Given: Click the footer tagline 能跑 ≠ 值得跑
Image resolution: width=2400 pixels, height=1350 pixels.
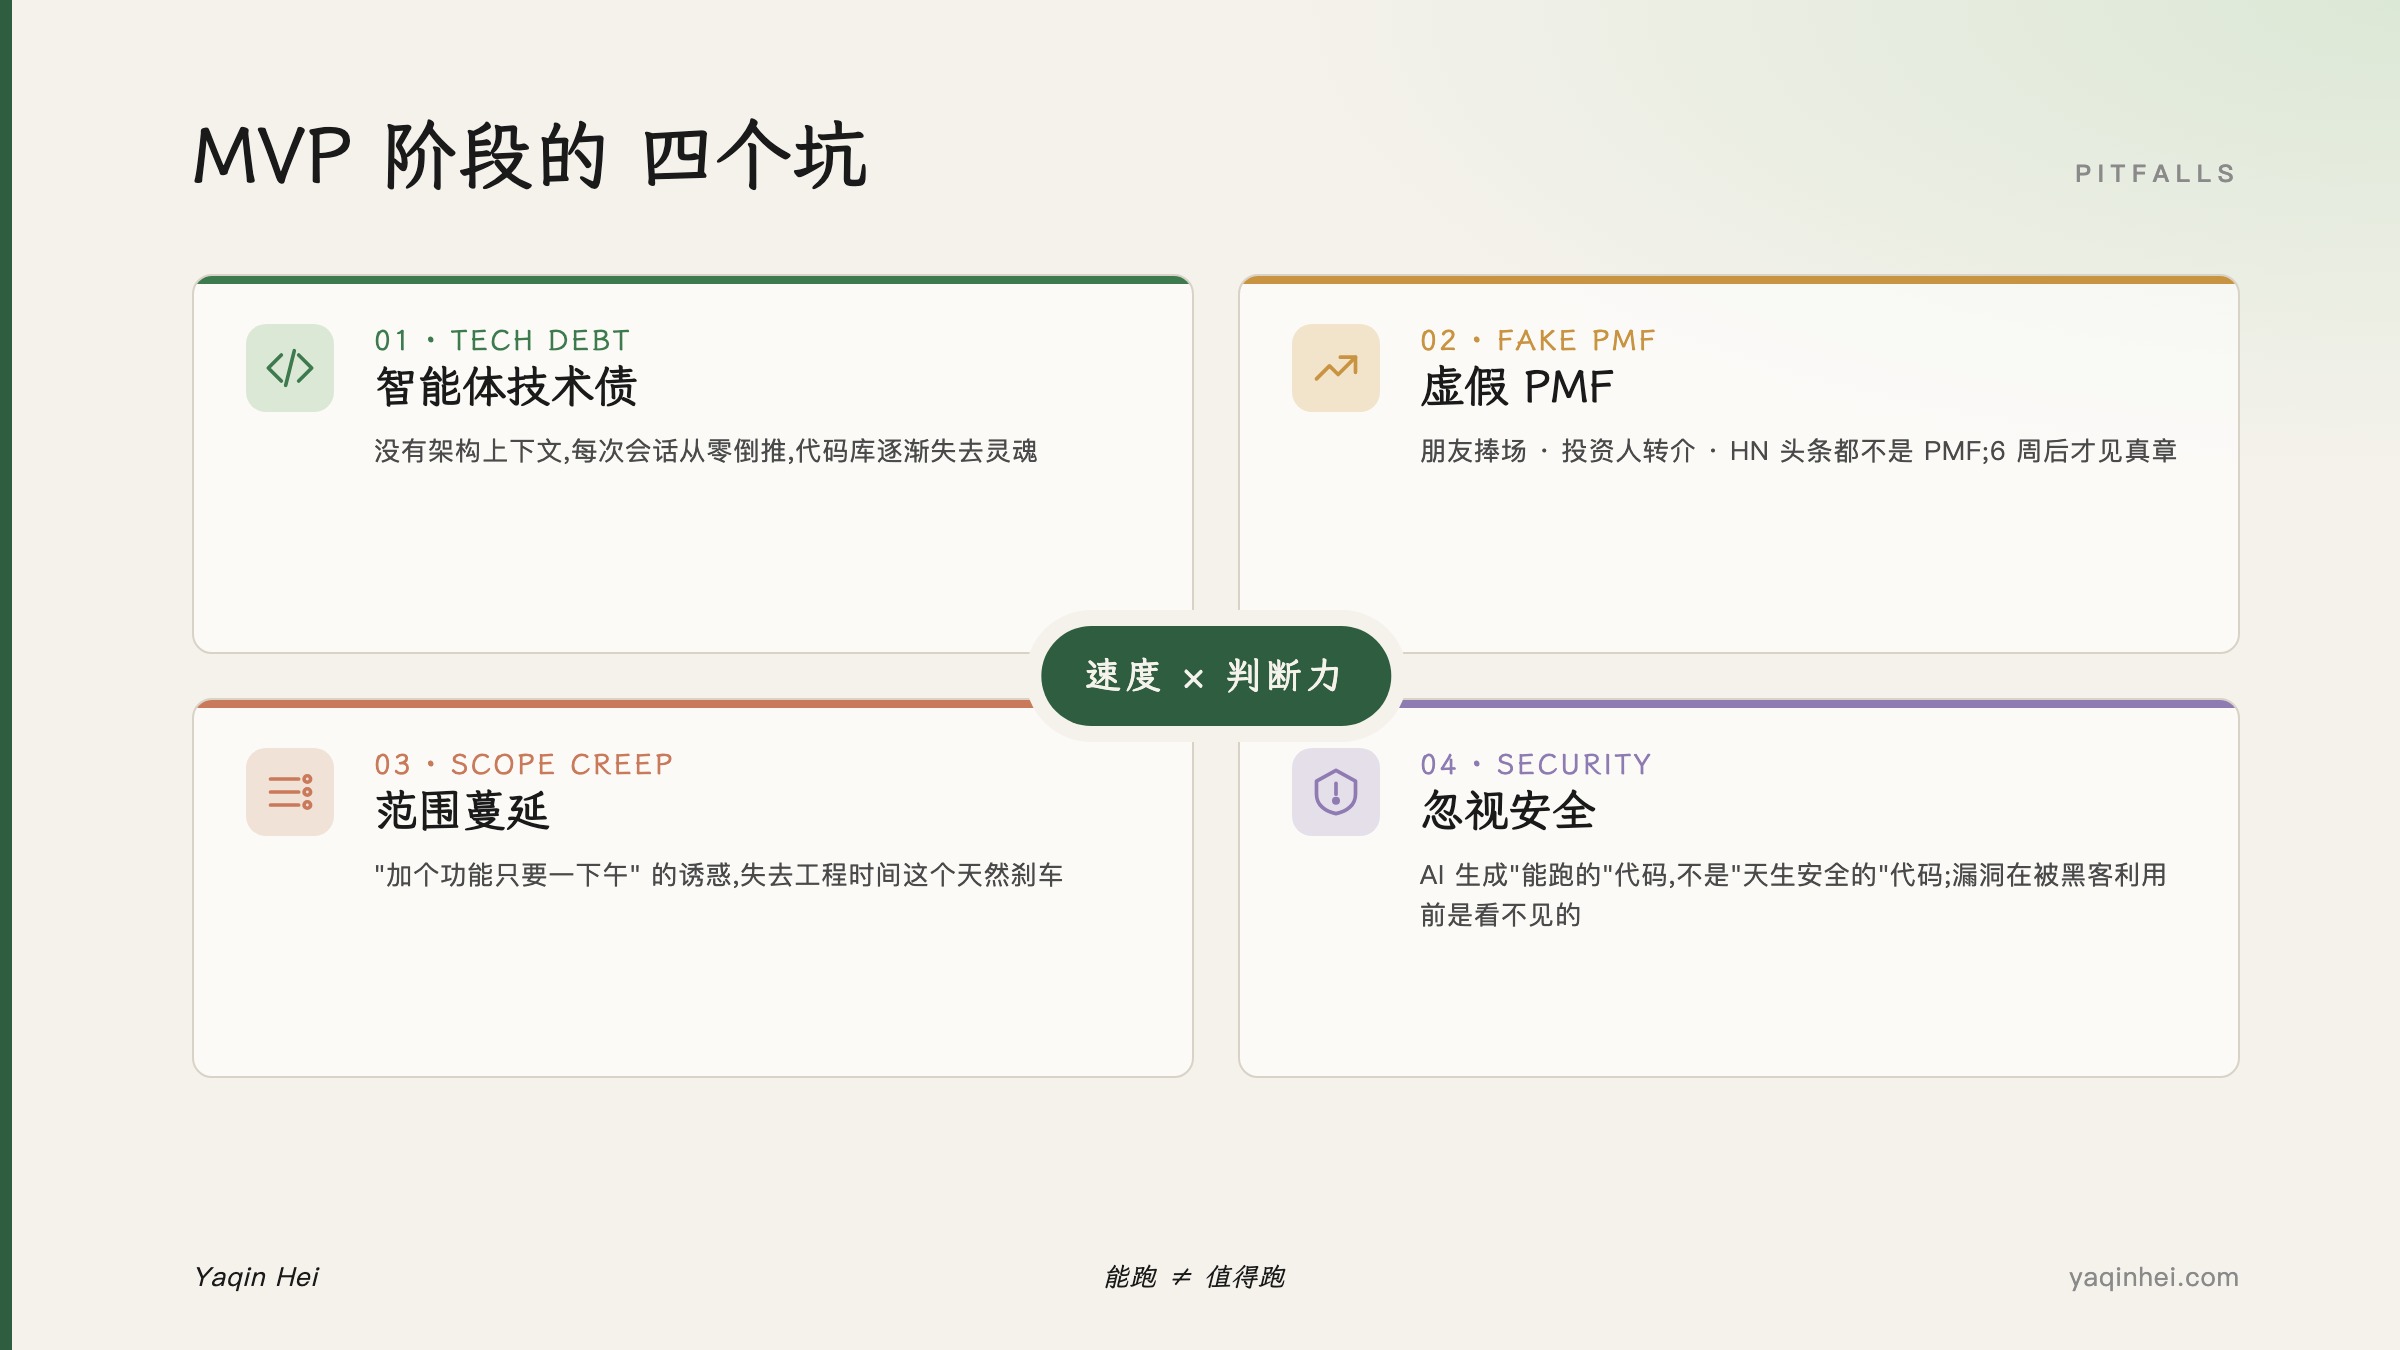Looking at the screenshot, I should pos(1194,1277).
